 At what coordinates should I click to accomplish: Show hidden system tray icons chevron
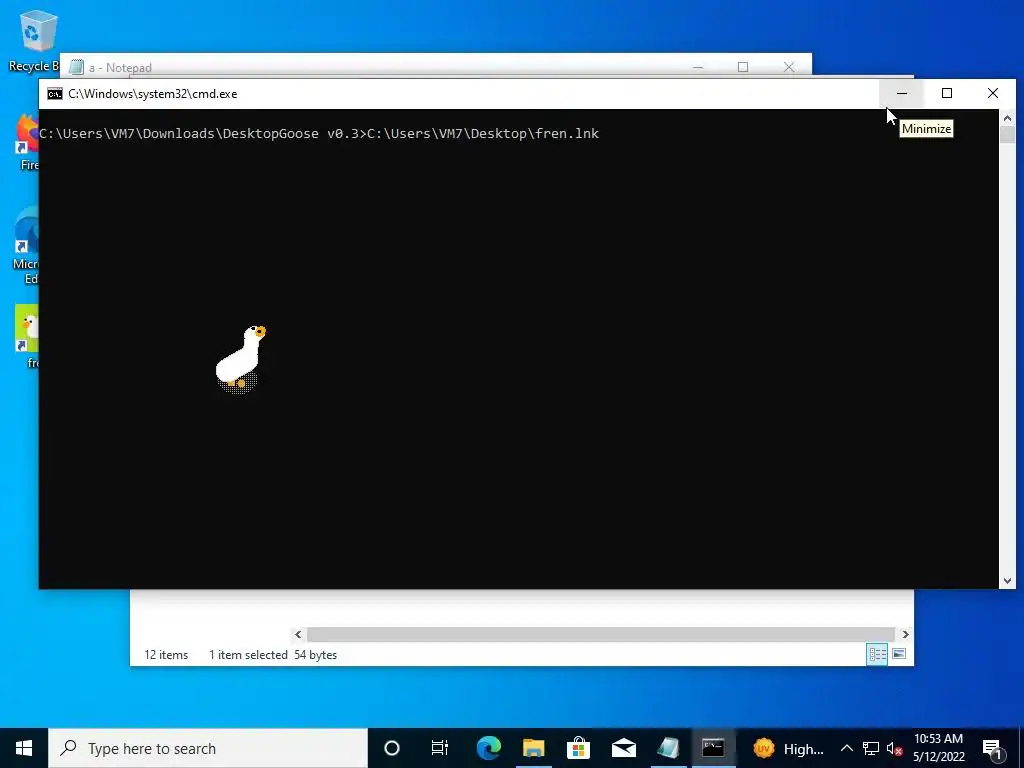click(846, 748)
